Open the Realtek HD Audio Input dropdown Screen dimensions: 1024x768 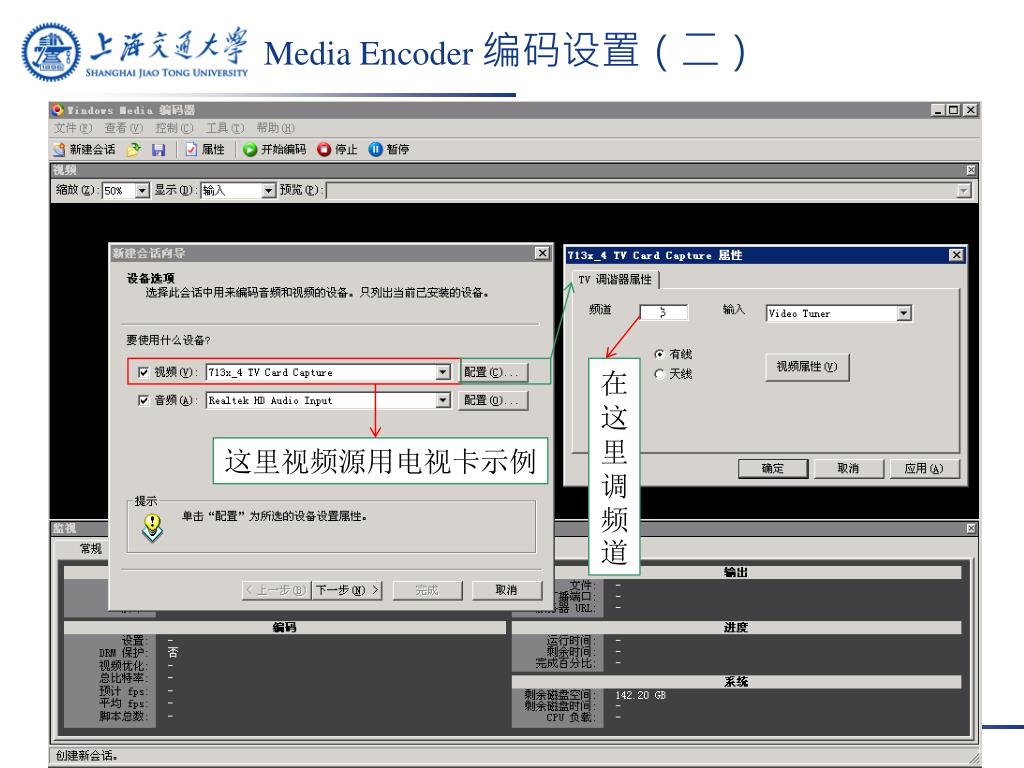point(443,400)
